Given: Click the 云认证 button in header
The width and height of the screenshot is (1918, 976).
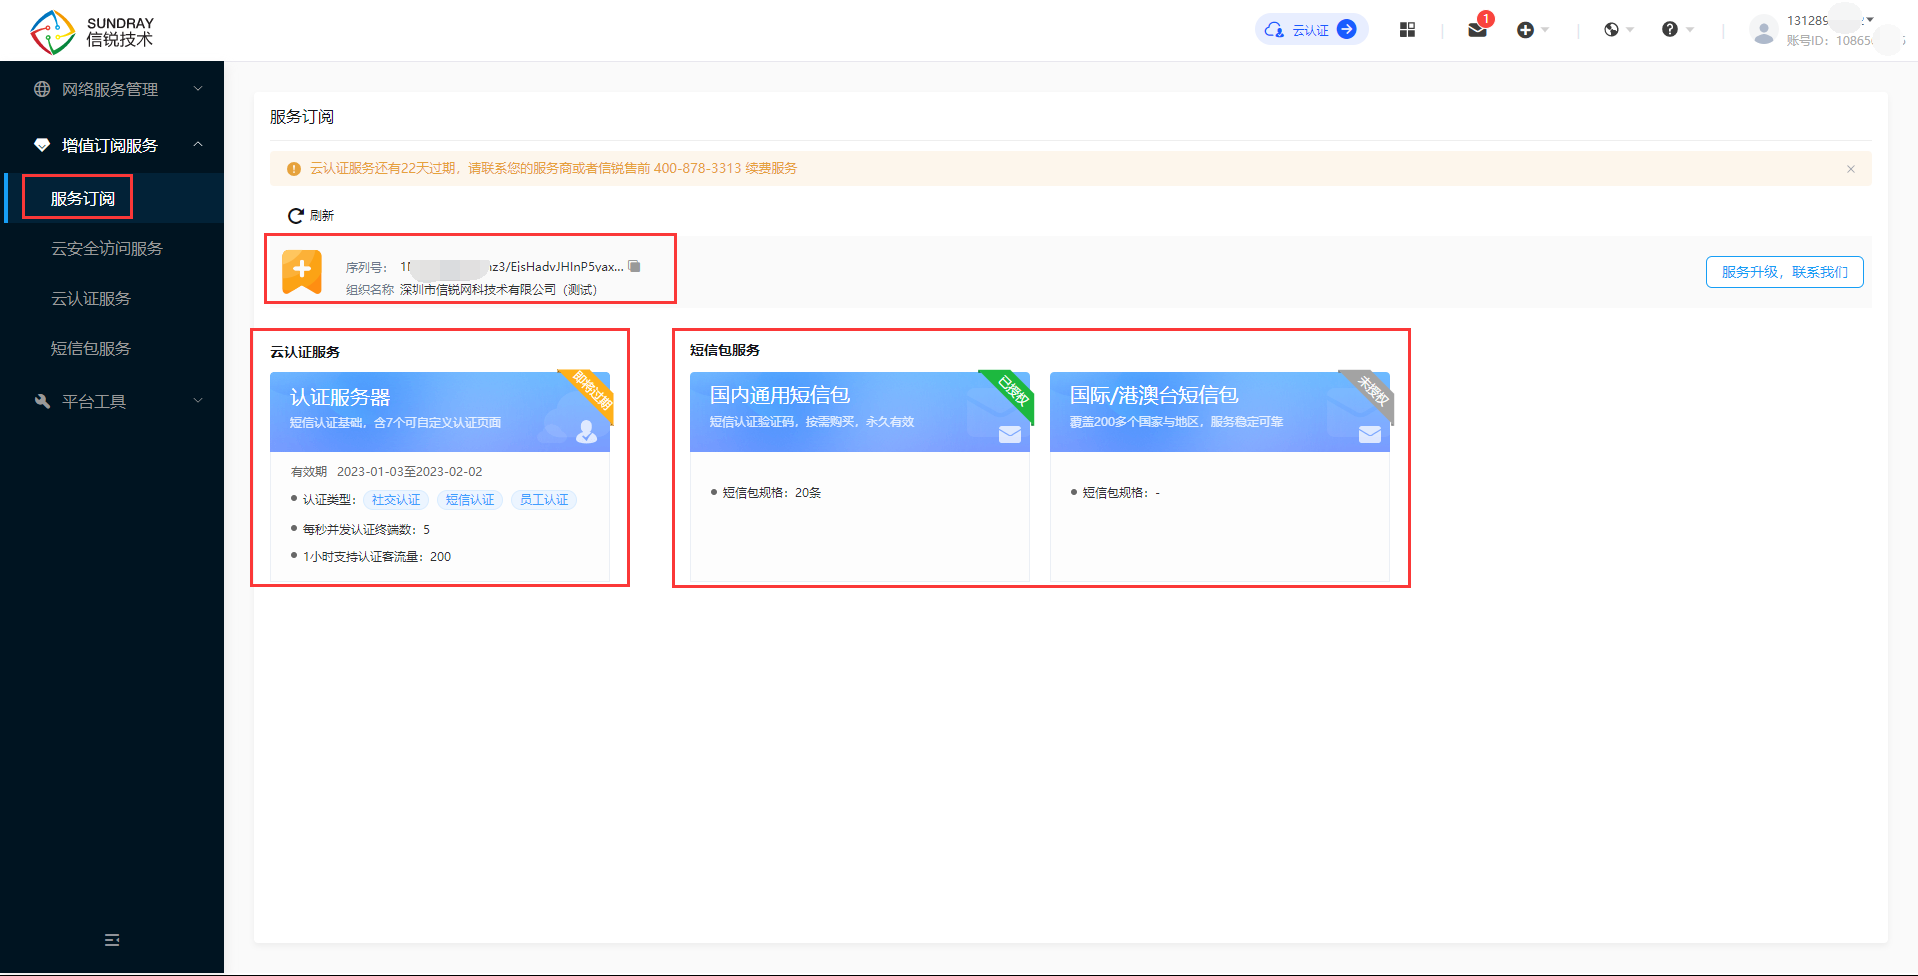Looking at the screenshot, I should click(x=1311, y=30).
